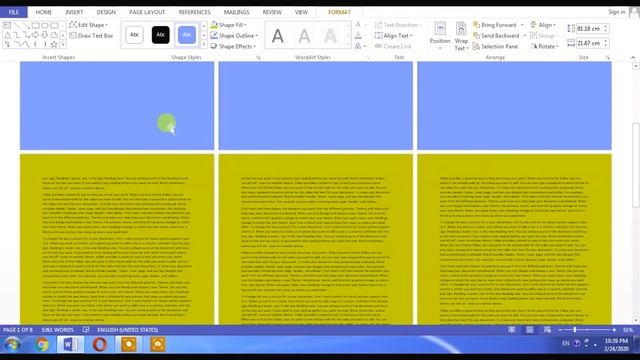Select the dark gray WordArt style A
Screen dimensions: 640x360
(278, 36)
